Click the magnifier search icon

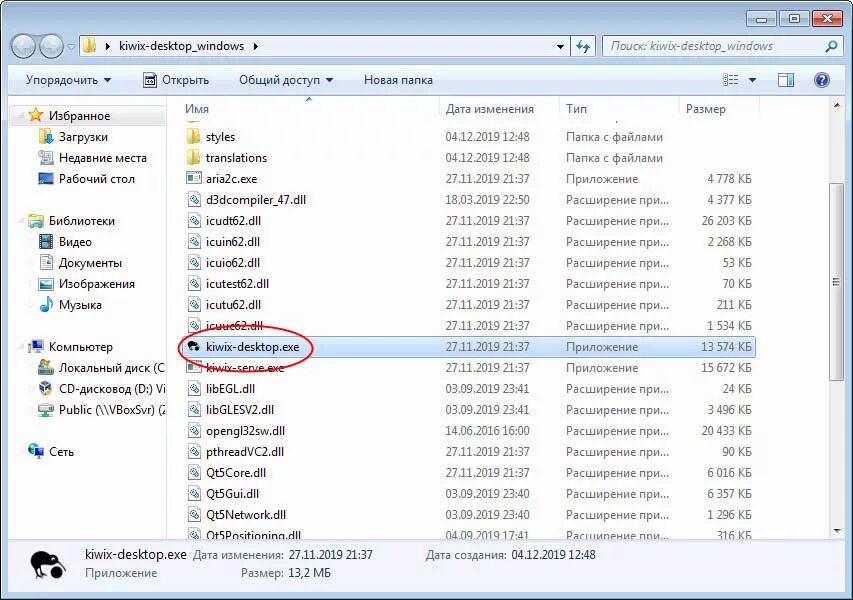point(831,46)
